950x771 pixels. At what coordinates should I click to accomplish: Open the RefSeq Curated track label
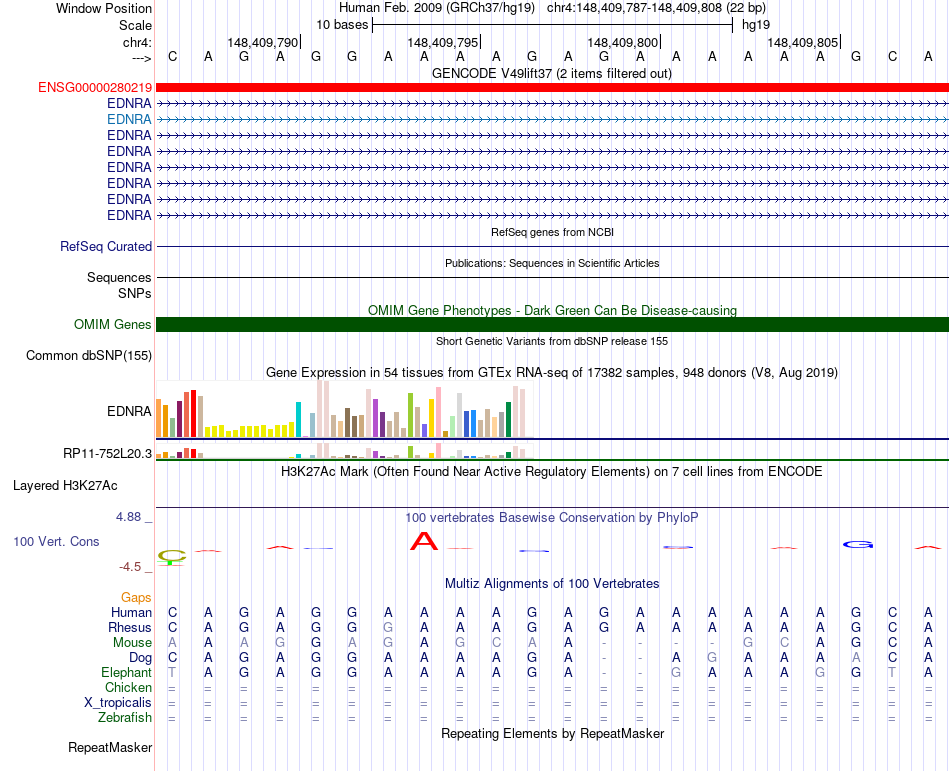[106, 247]
